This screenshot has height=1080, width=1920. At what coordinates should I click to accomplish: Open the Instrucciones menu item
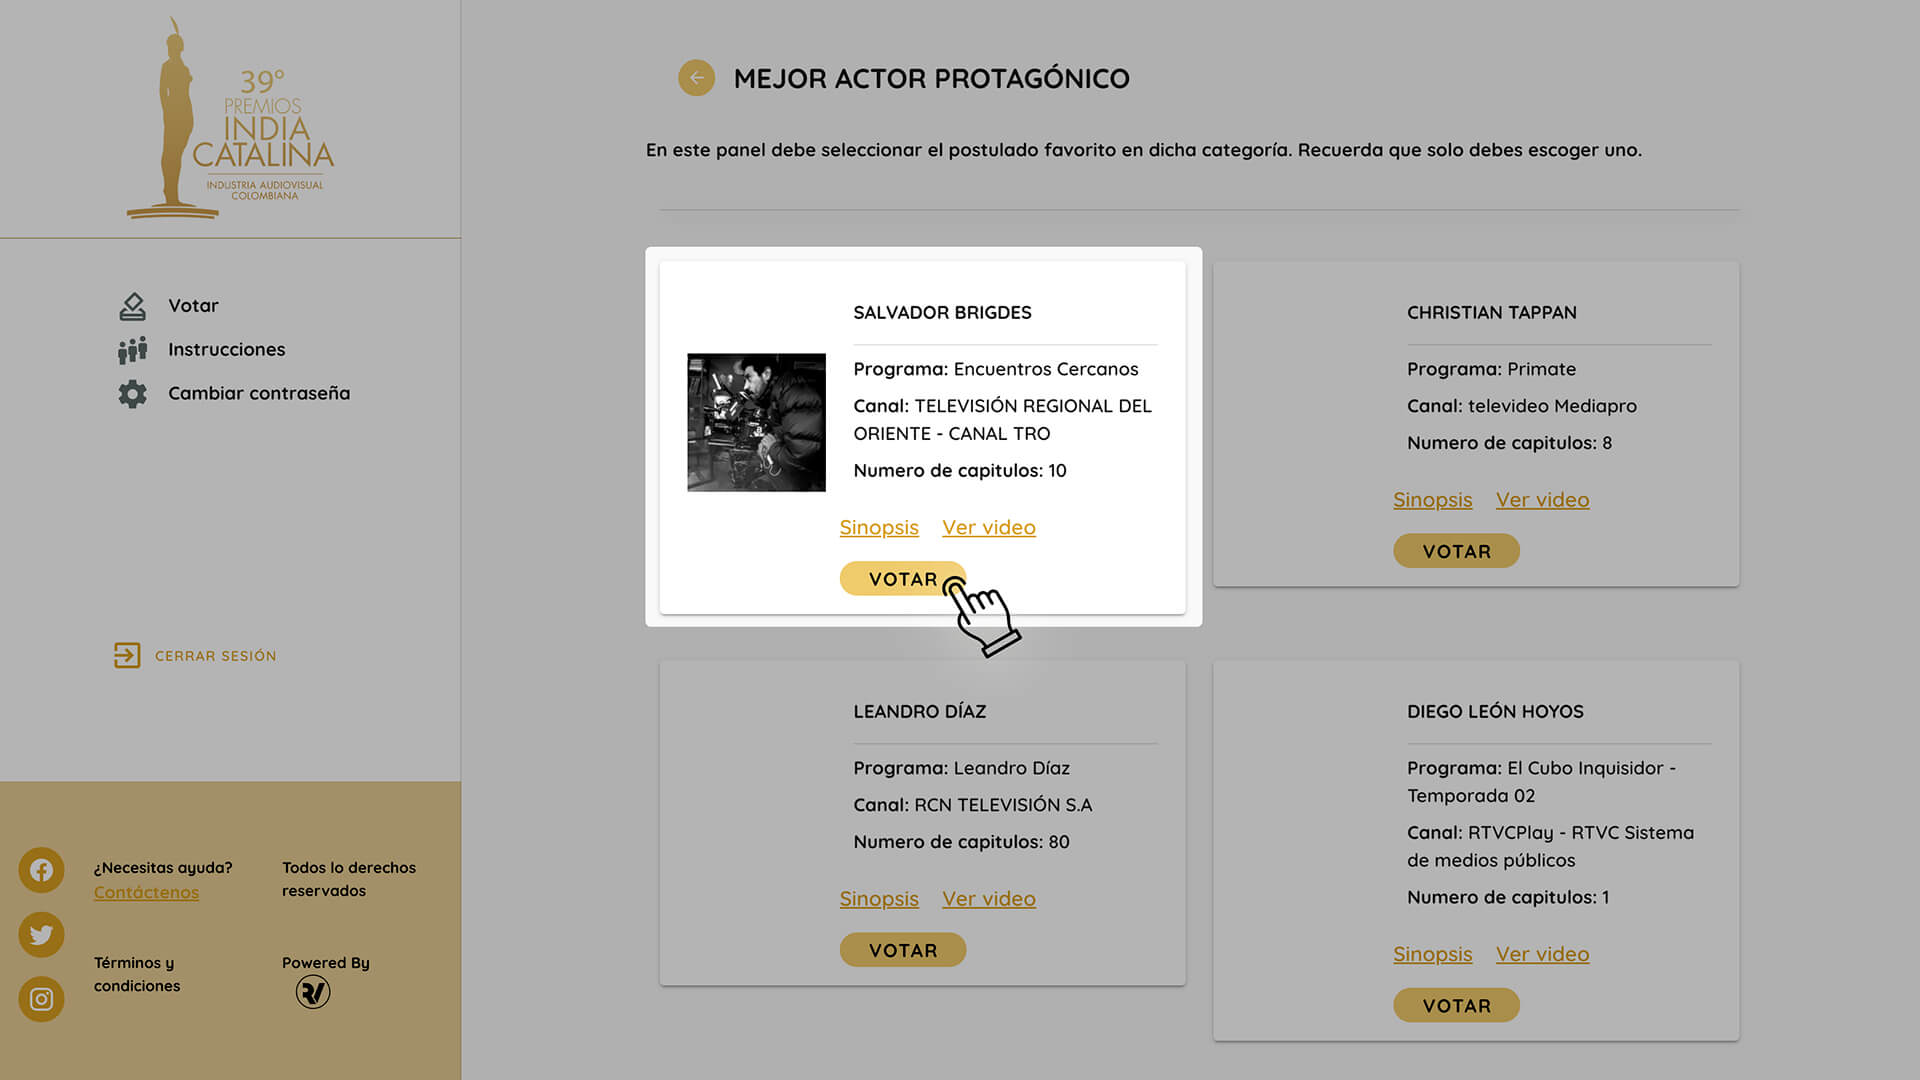[x=226, y=350]
